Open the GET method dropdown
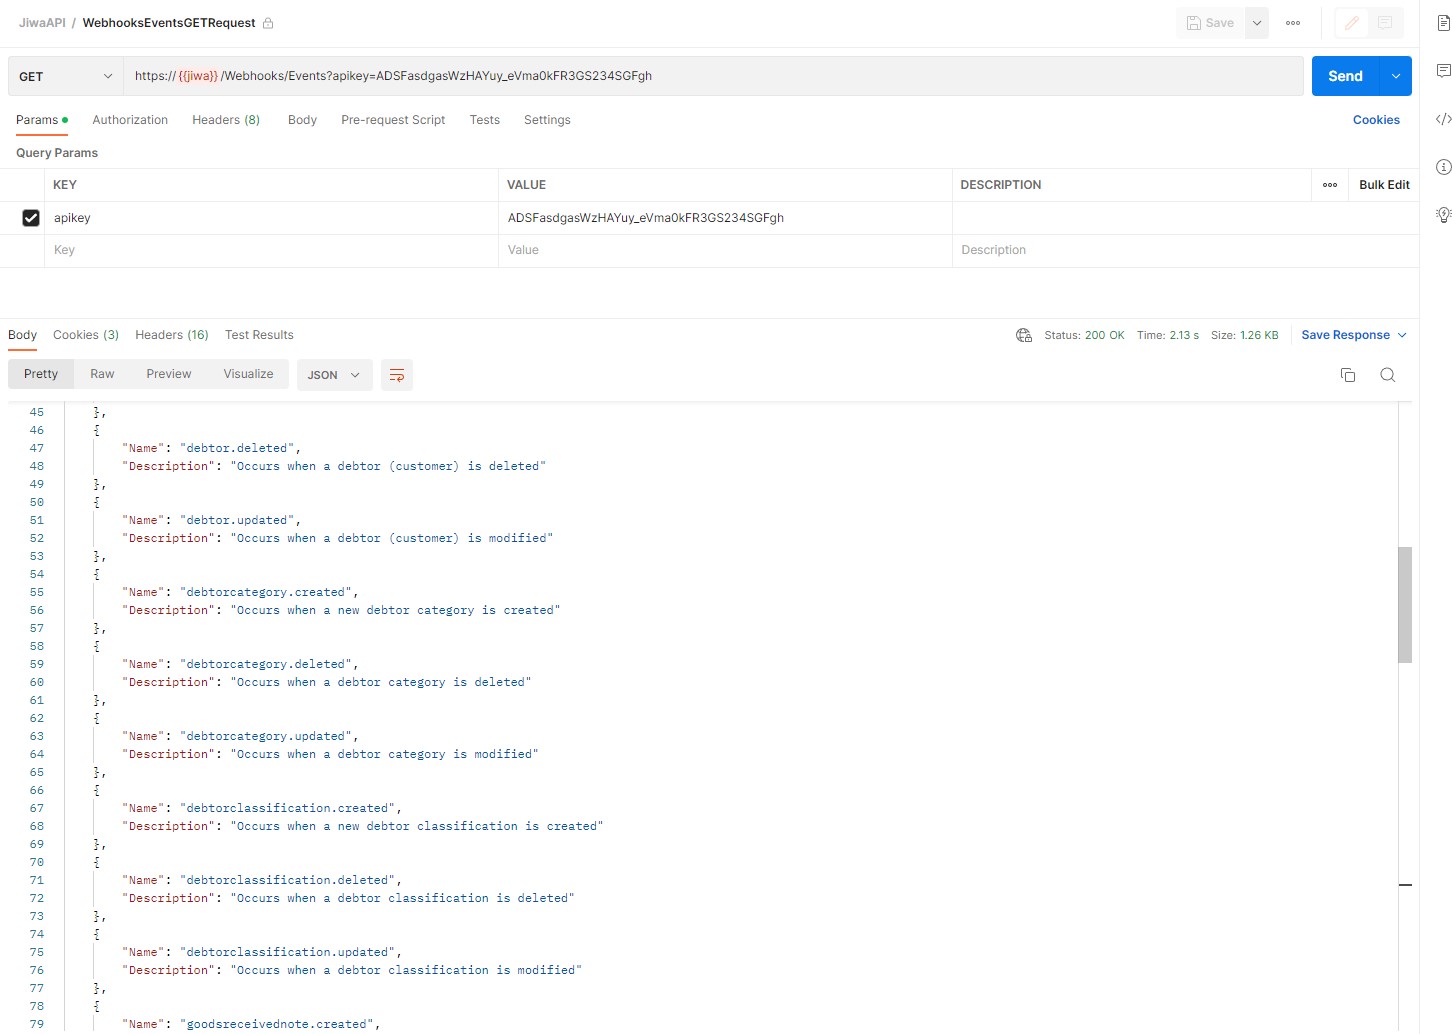The width and height of the screenshot is (1452, 1034). (x=66, y=76)
